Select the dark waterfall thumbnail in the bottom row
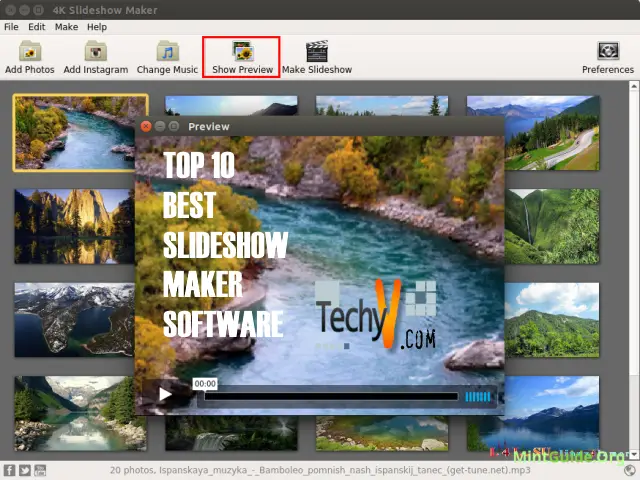The image size is (640, 480). point(231,433)
